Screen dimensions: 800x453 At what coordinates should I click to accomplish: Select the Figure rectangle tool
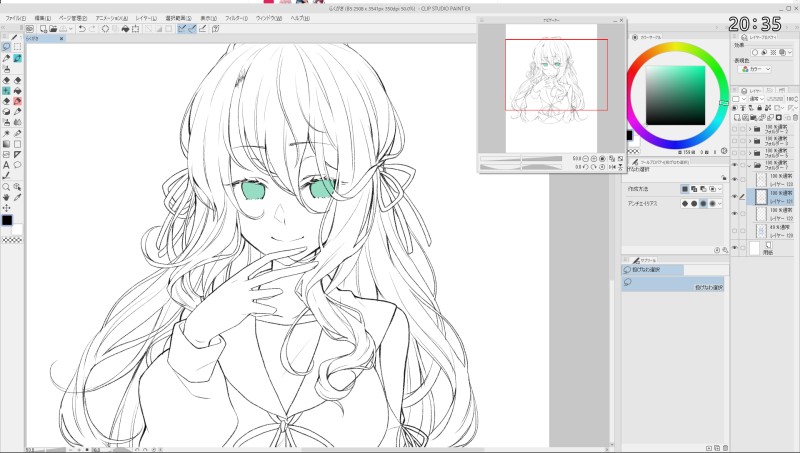tap(17, 144)
